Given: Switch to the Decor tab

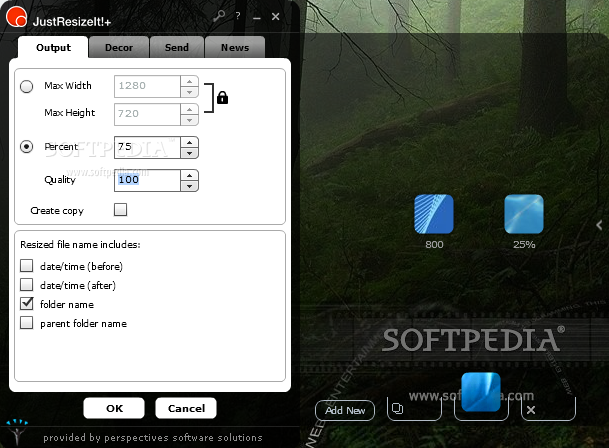Looking at the screenshot, I should tap(119, 47).
